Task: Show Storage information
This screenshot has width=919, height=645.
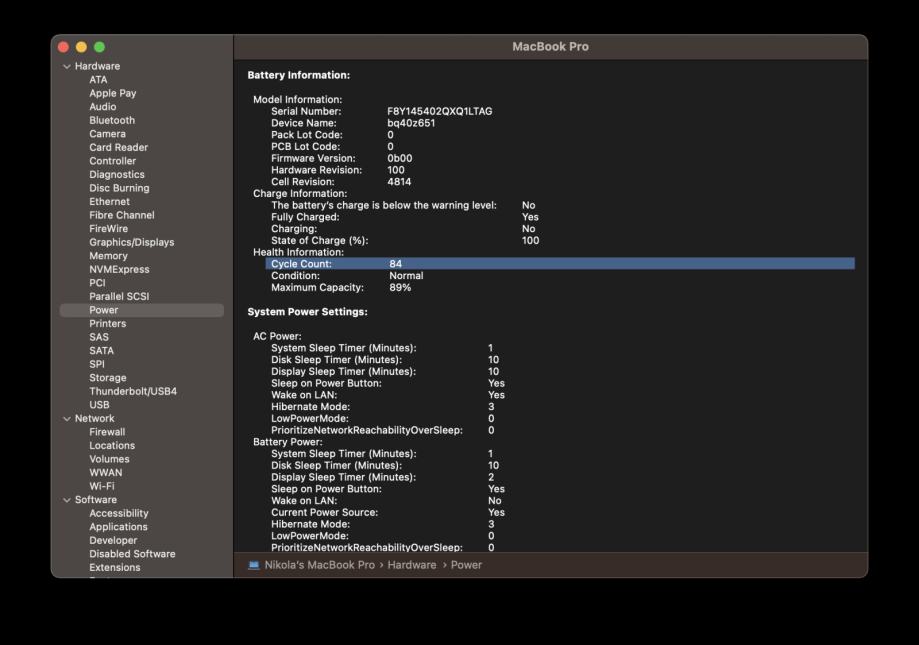Action: tap(108, 378)
